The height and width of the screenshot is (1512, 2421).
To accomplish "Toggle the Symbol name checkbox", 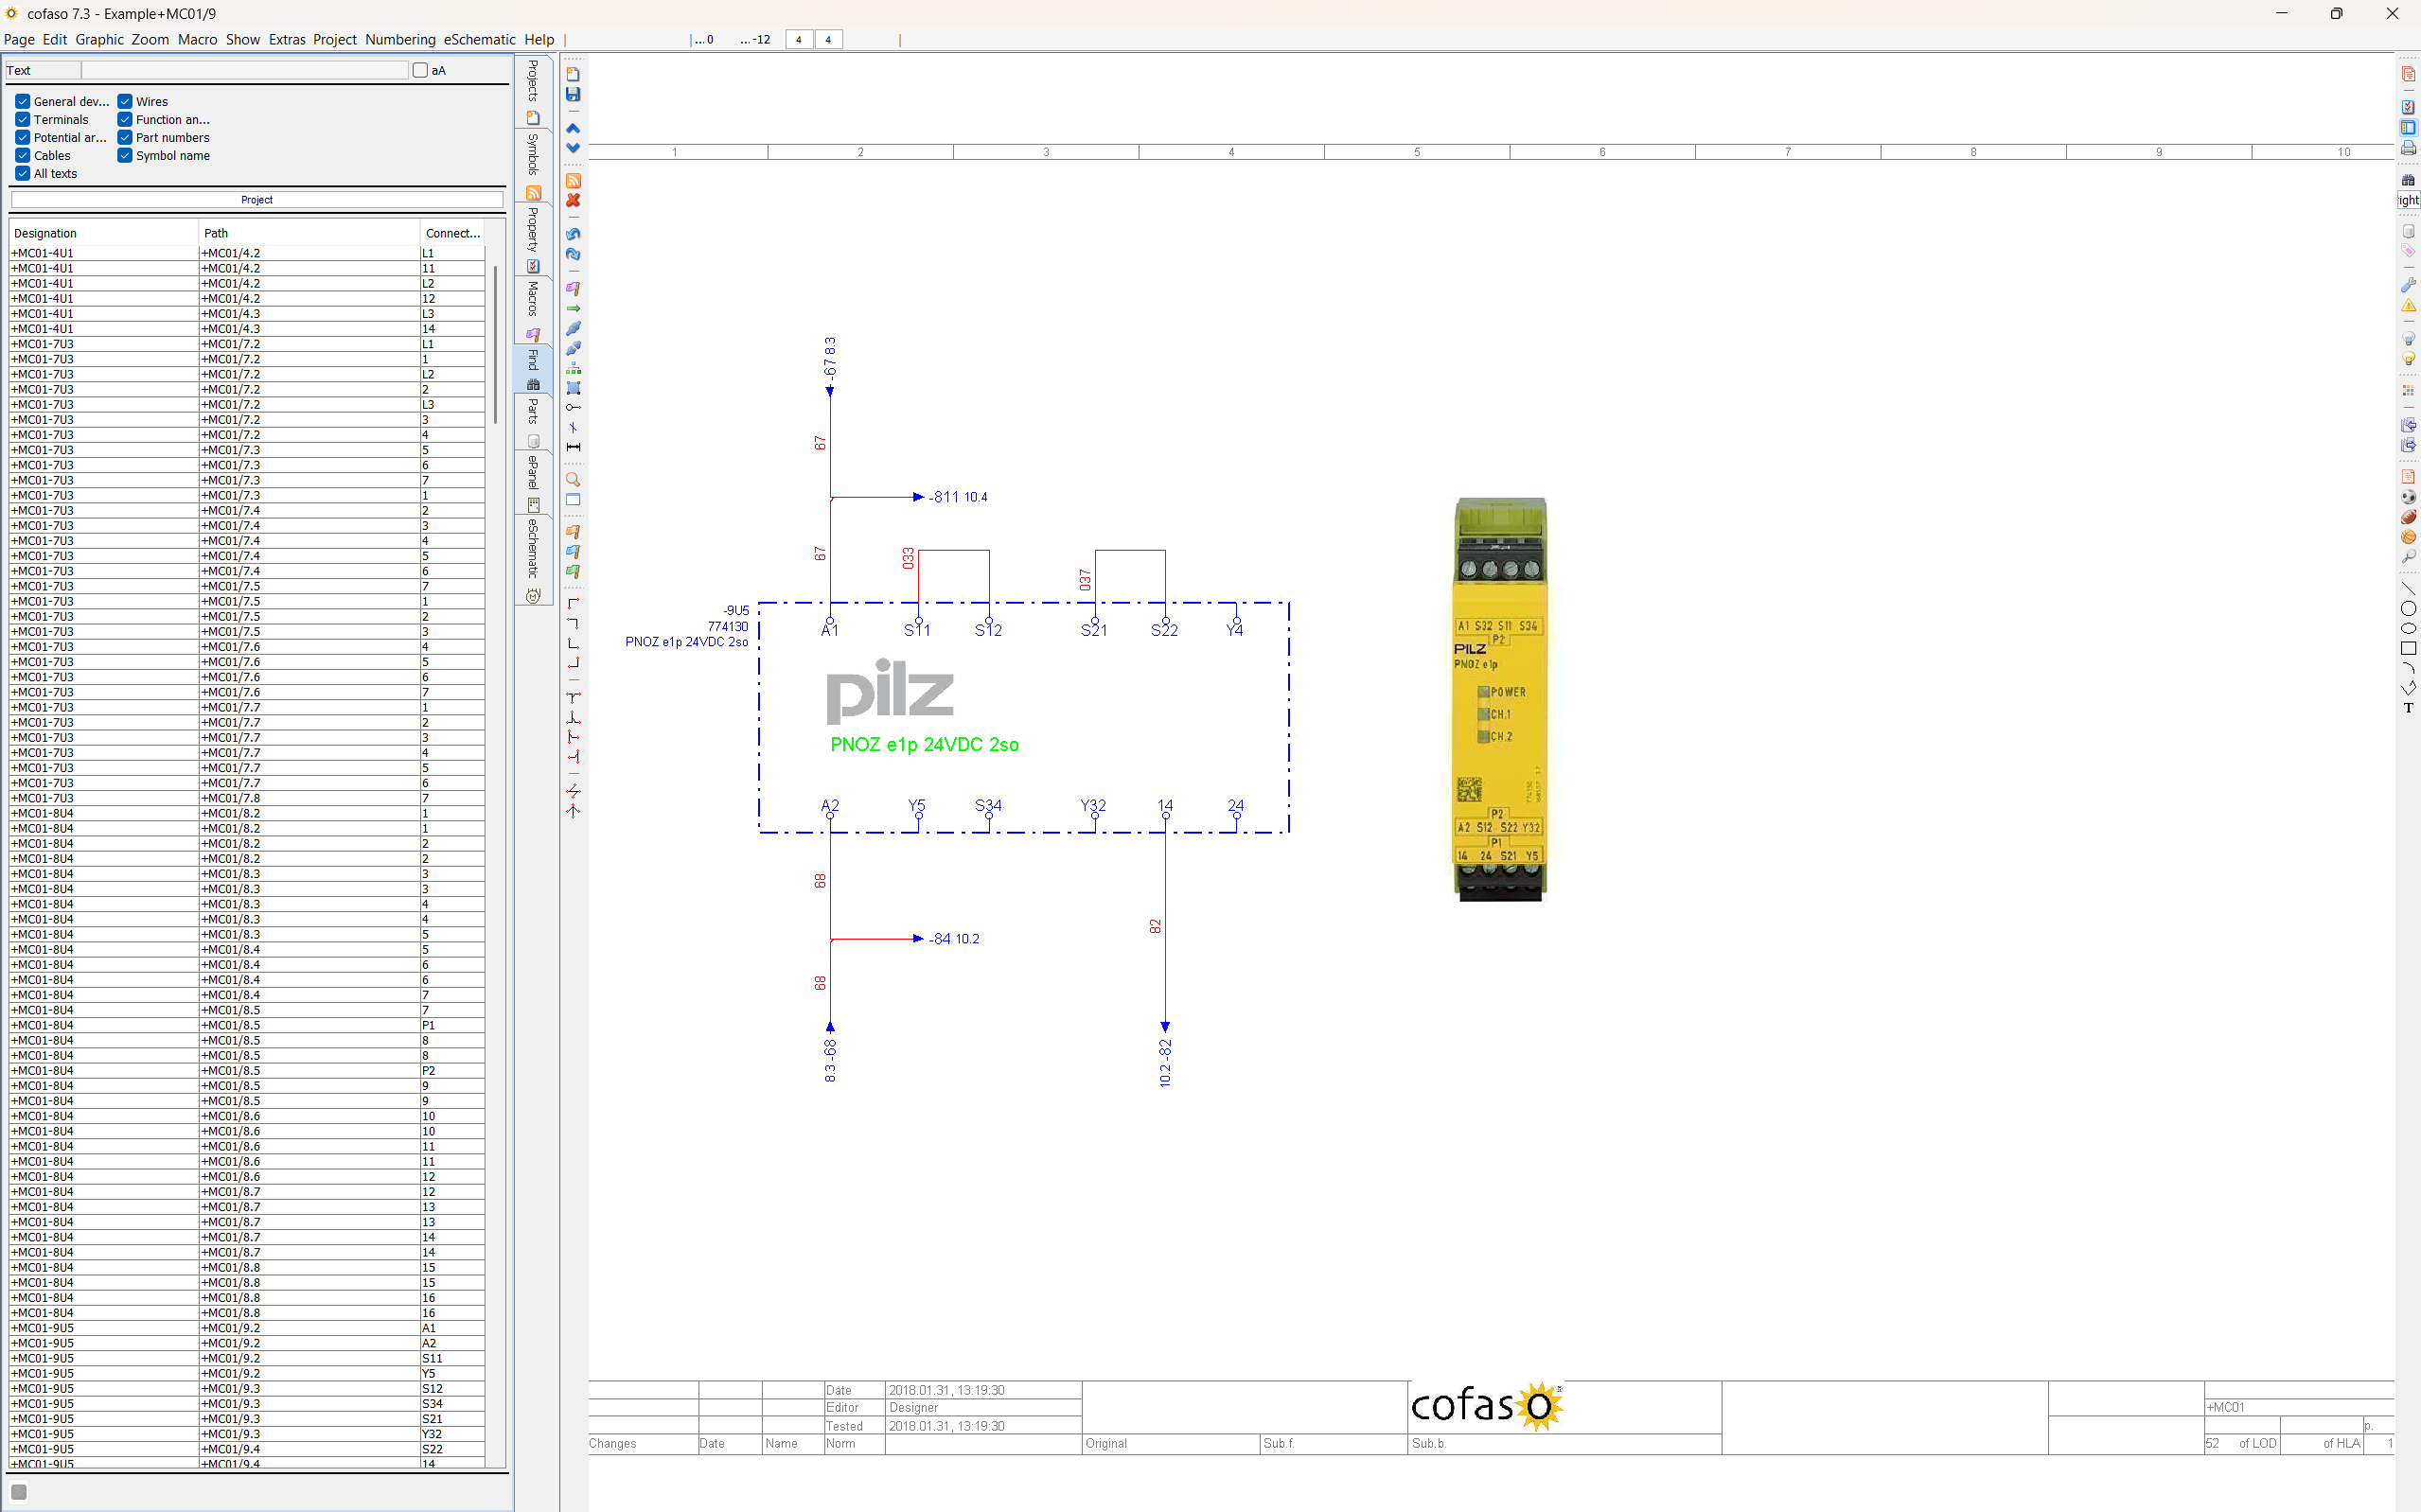I will (x=125, y=155).
